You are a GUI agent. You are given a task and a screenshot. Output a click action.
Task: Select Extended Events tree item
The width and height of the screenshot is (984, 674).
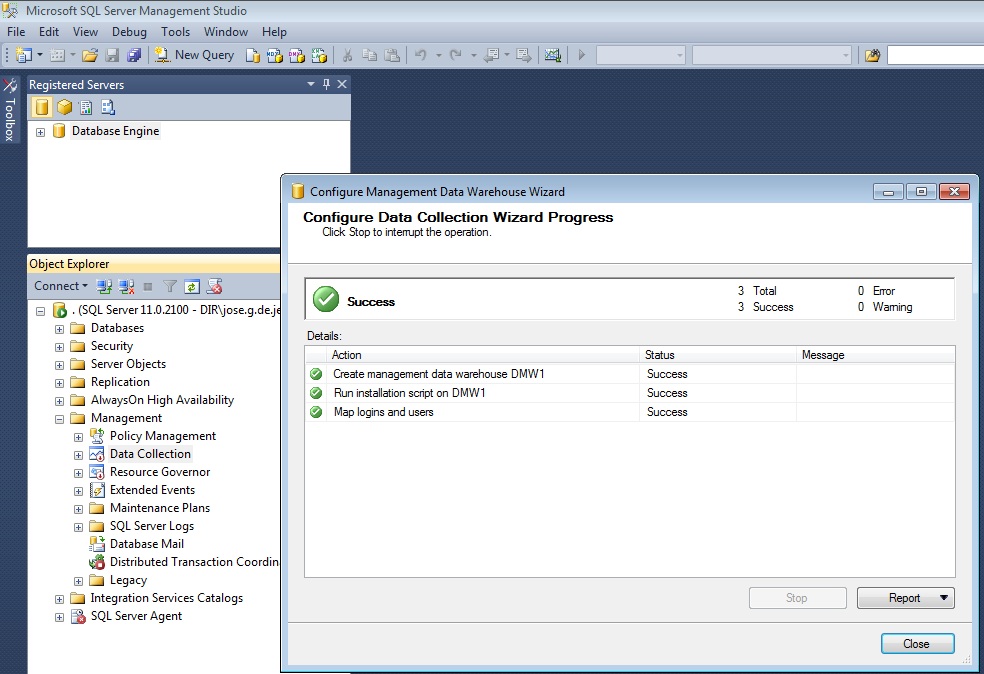152,490
